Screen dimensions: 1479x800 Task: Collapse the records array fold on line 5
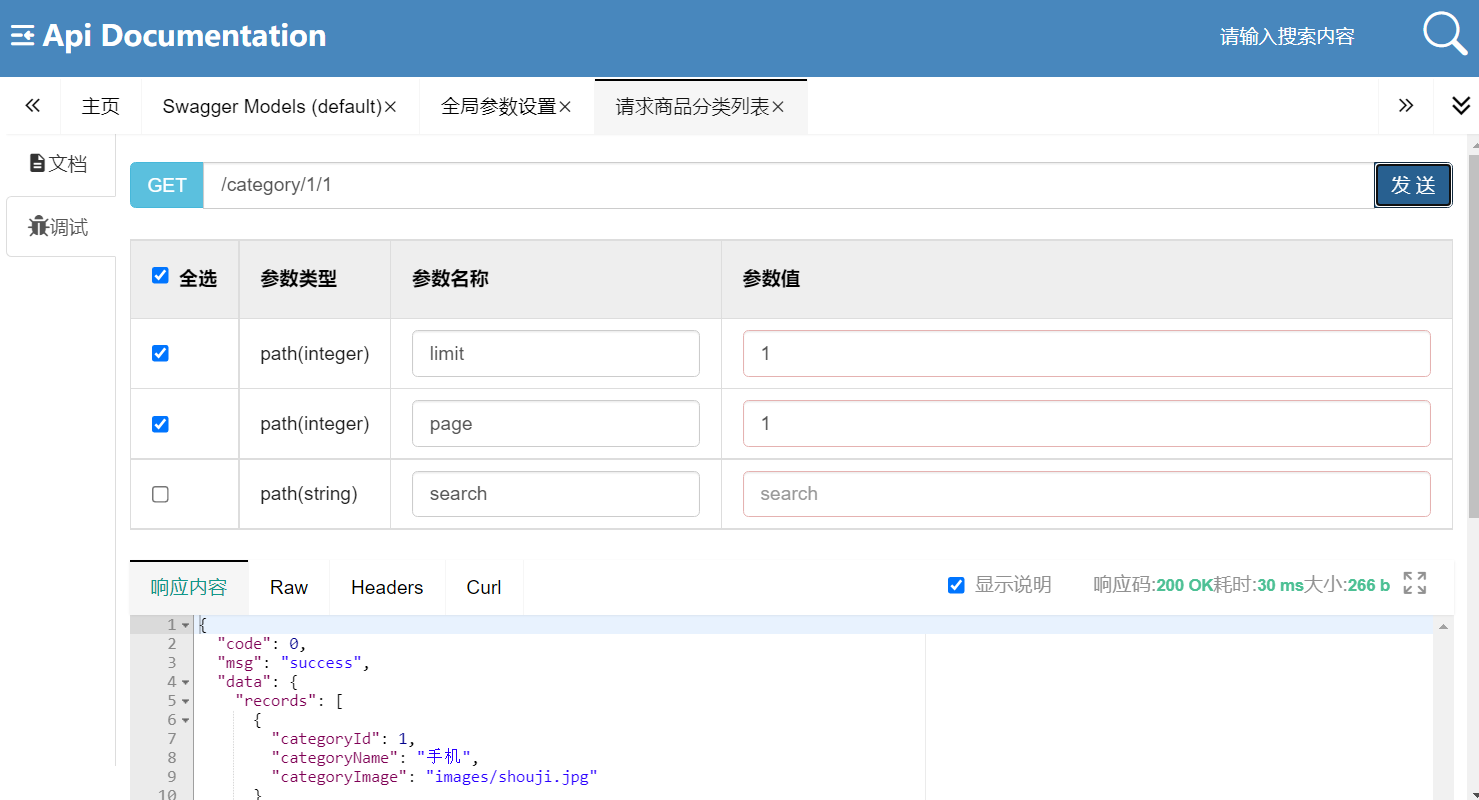pos(185,701)
